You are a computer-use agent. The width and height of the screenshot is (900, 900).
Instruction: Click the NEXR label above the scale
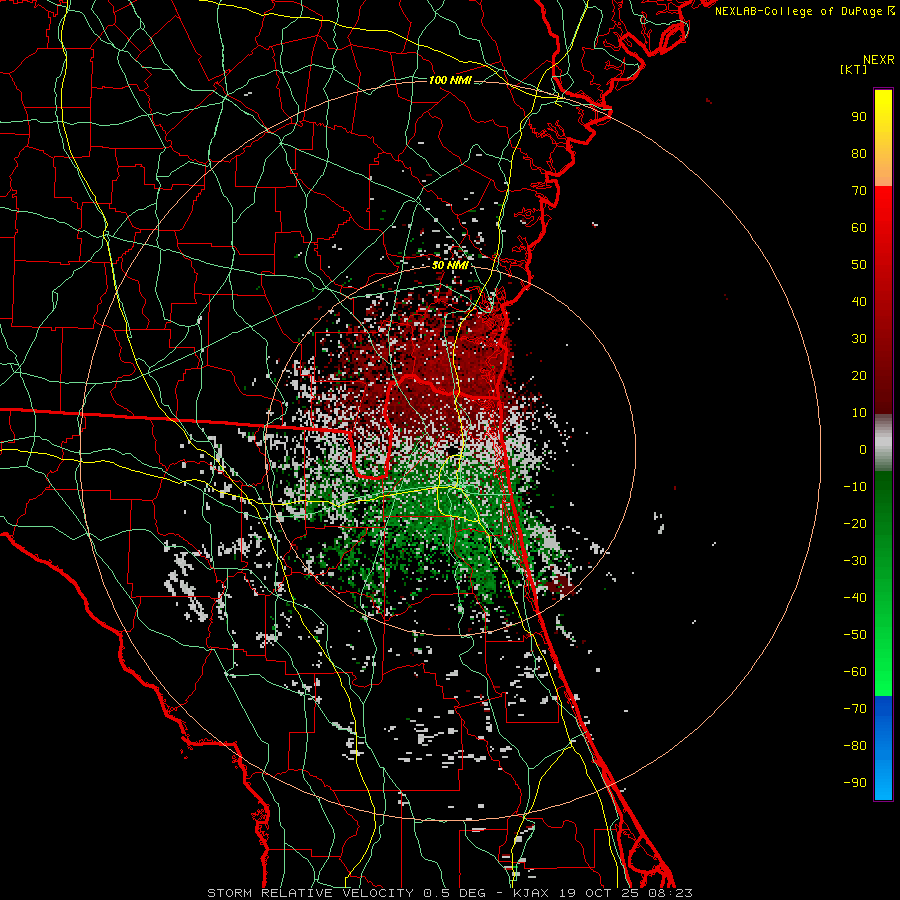[878, 60]
